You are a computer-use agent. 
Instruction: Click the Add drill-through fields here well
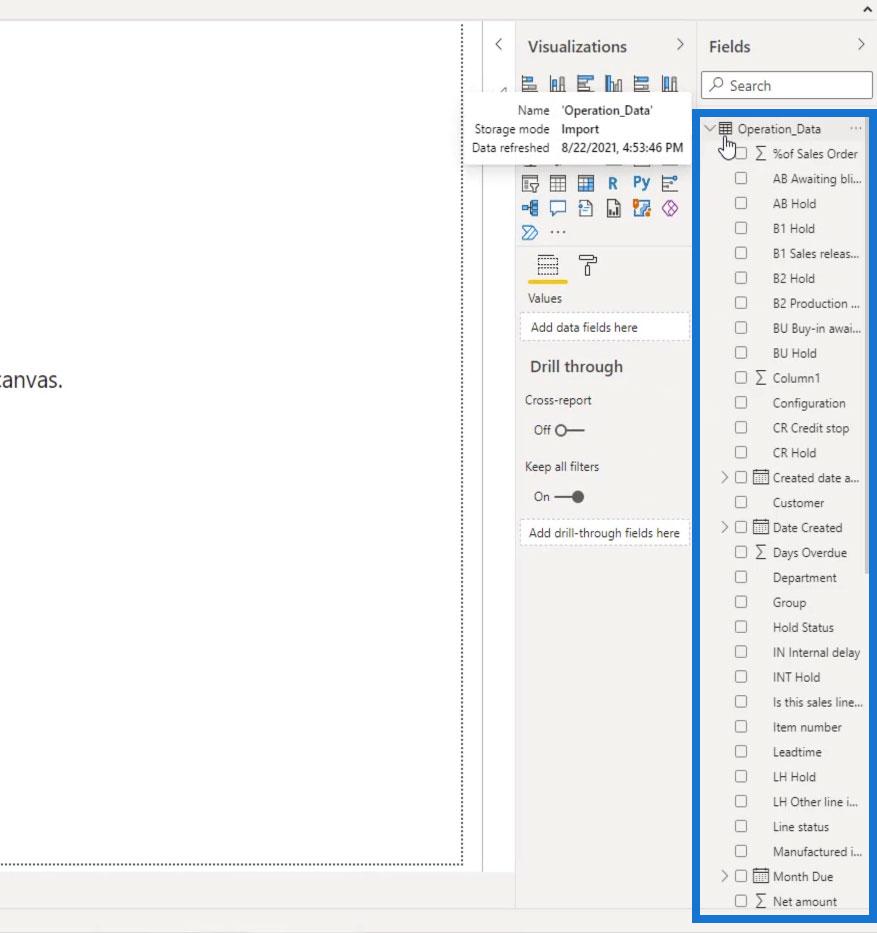[x=605, y=533]
